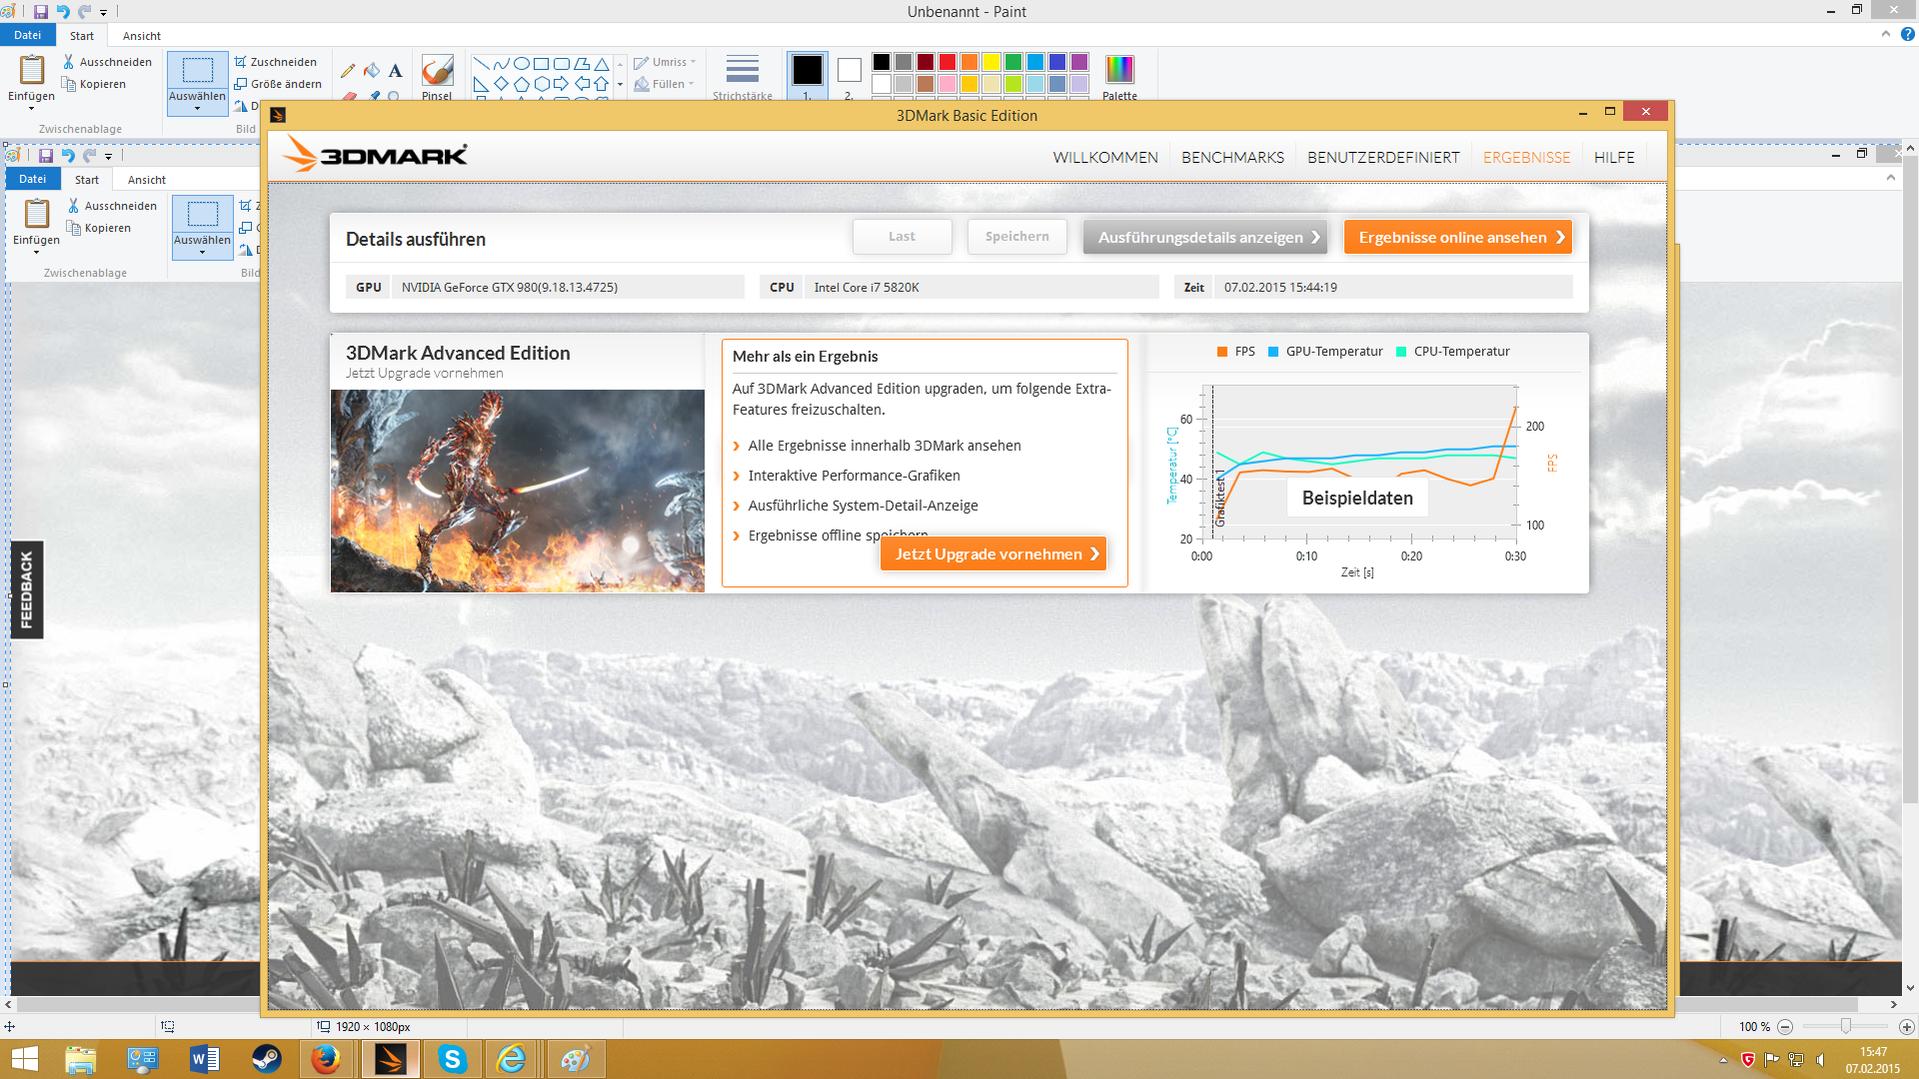This screenshot has width=1919, height=1079.
Task: Crop the image with Zuschneiden
Action: 276,62
